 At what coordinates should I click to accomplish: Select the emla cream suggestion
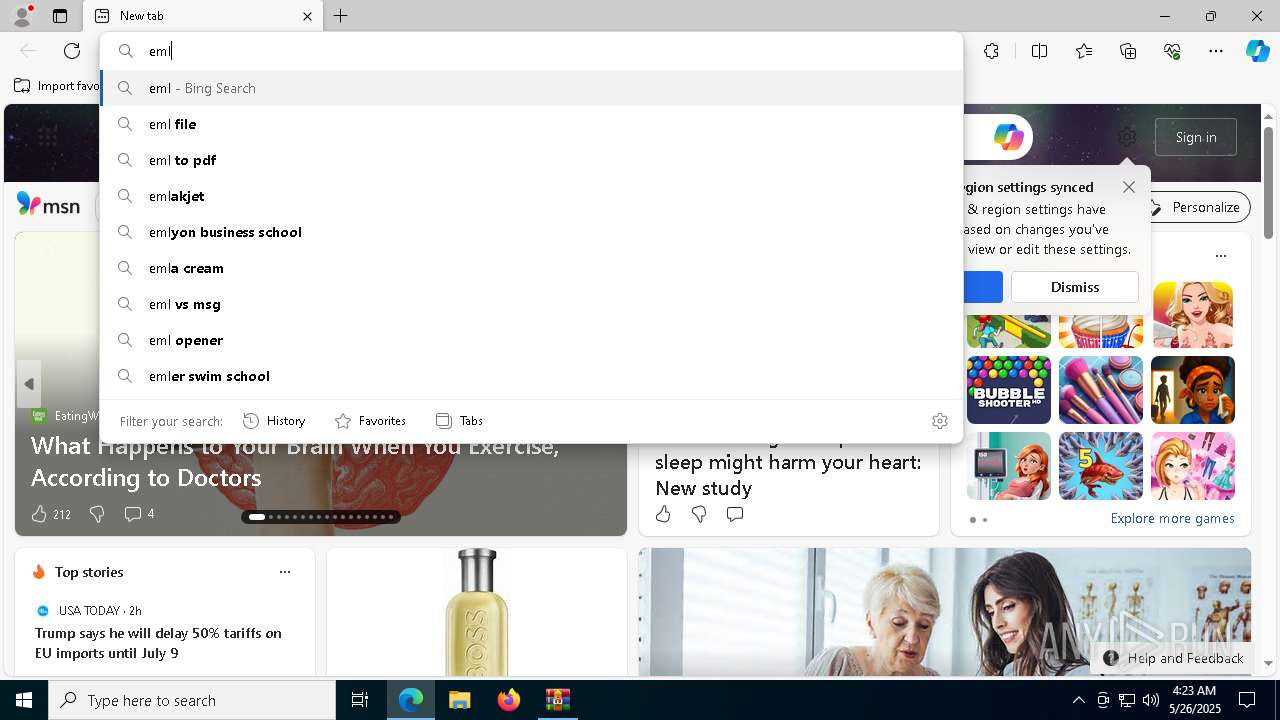[x=531, y=268]
